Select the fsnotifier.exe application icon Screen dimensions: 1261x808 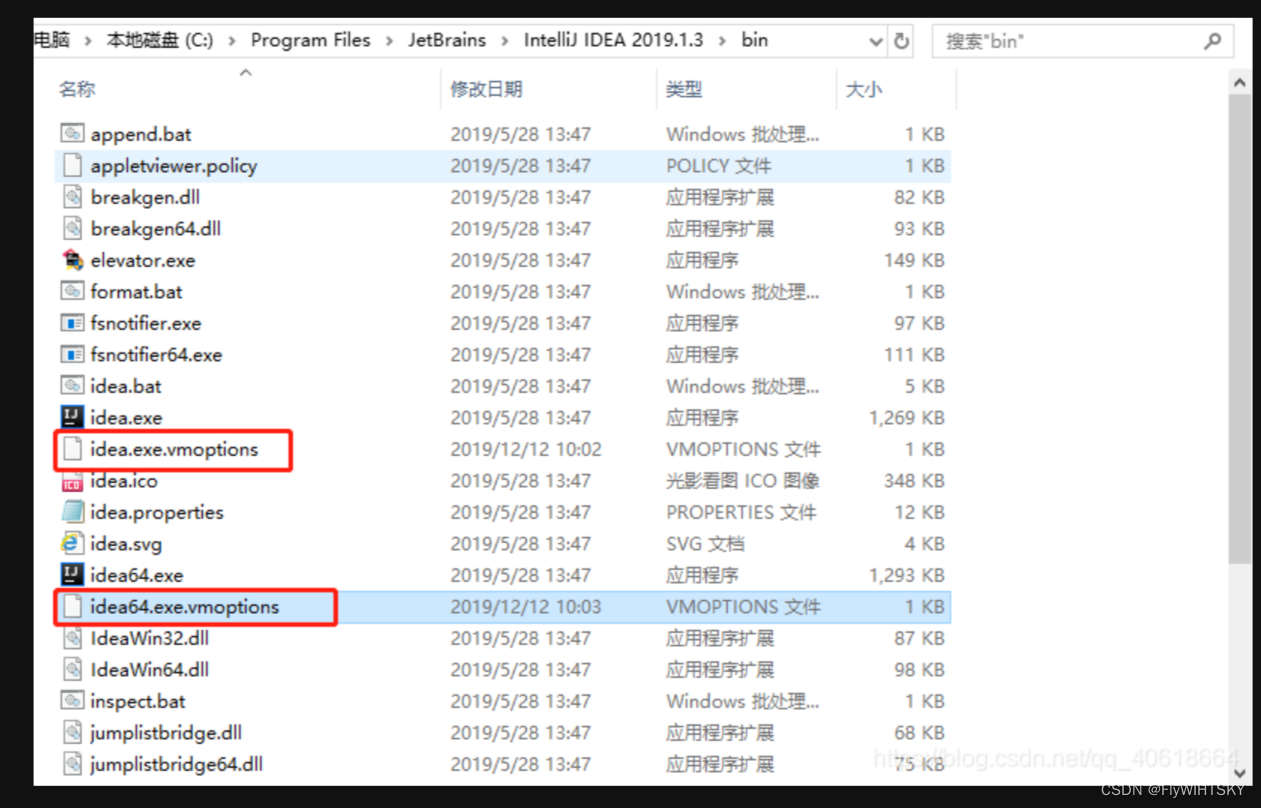71,323
